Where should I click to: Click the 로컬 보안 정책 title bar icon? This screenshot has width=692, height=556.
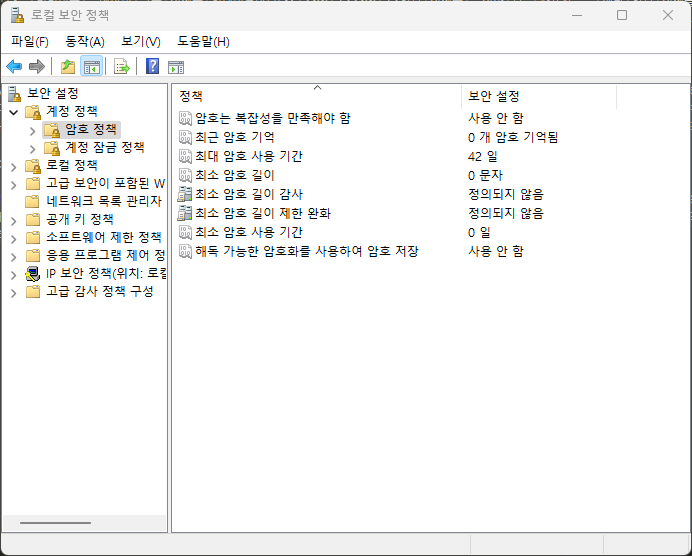tap(17, 15)
